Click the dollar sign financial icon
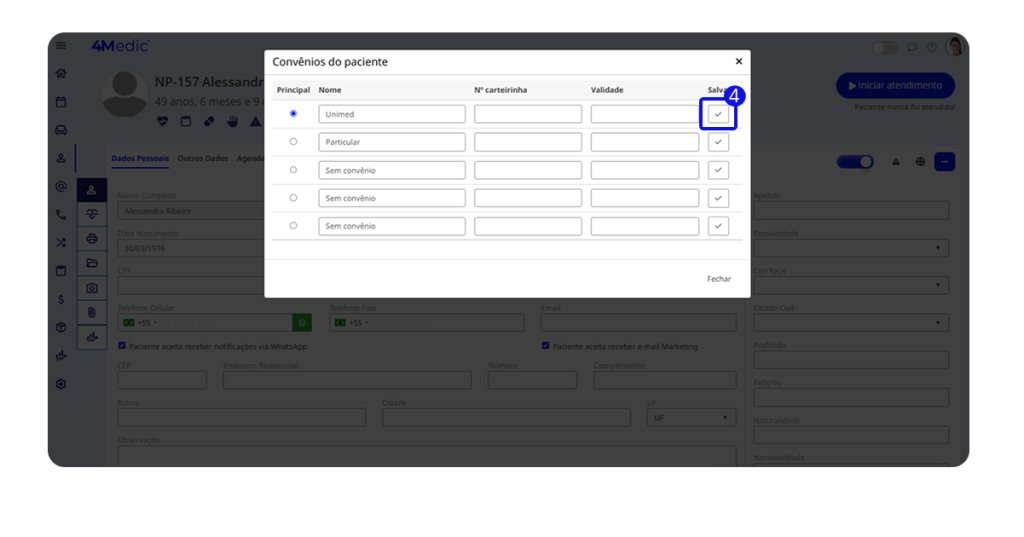 pyautogui.click(x=61, y=299)
